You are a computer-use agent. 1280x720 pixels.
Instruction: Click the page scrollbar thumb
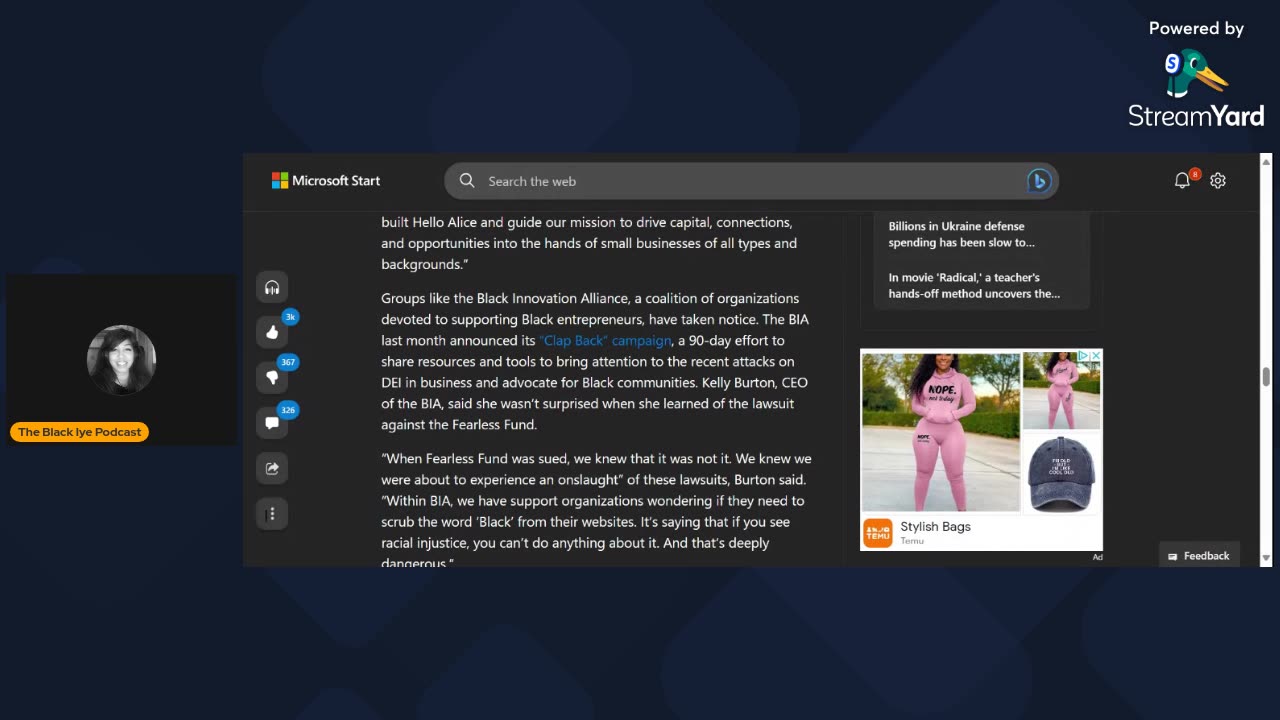1266,376
